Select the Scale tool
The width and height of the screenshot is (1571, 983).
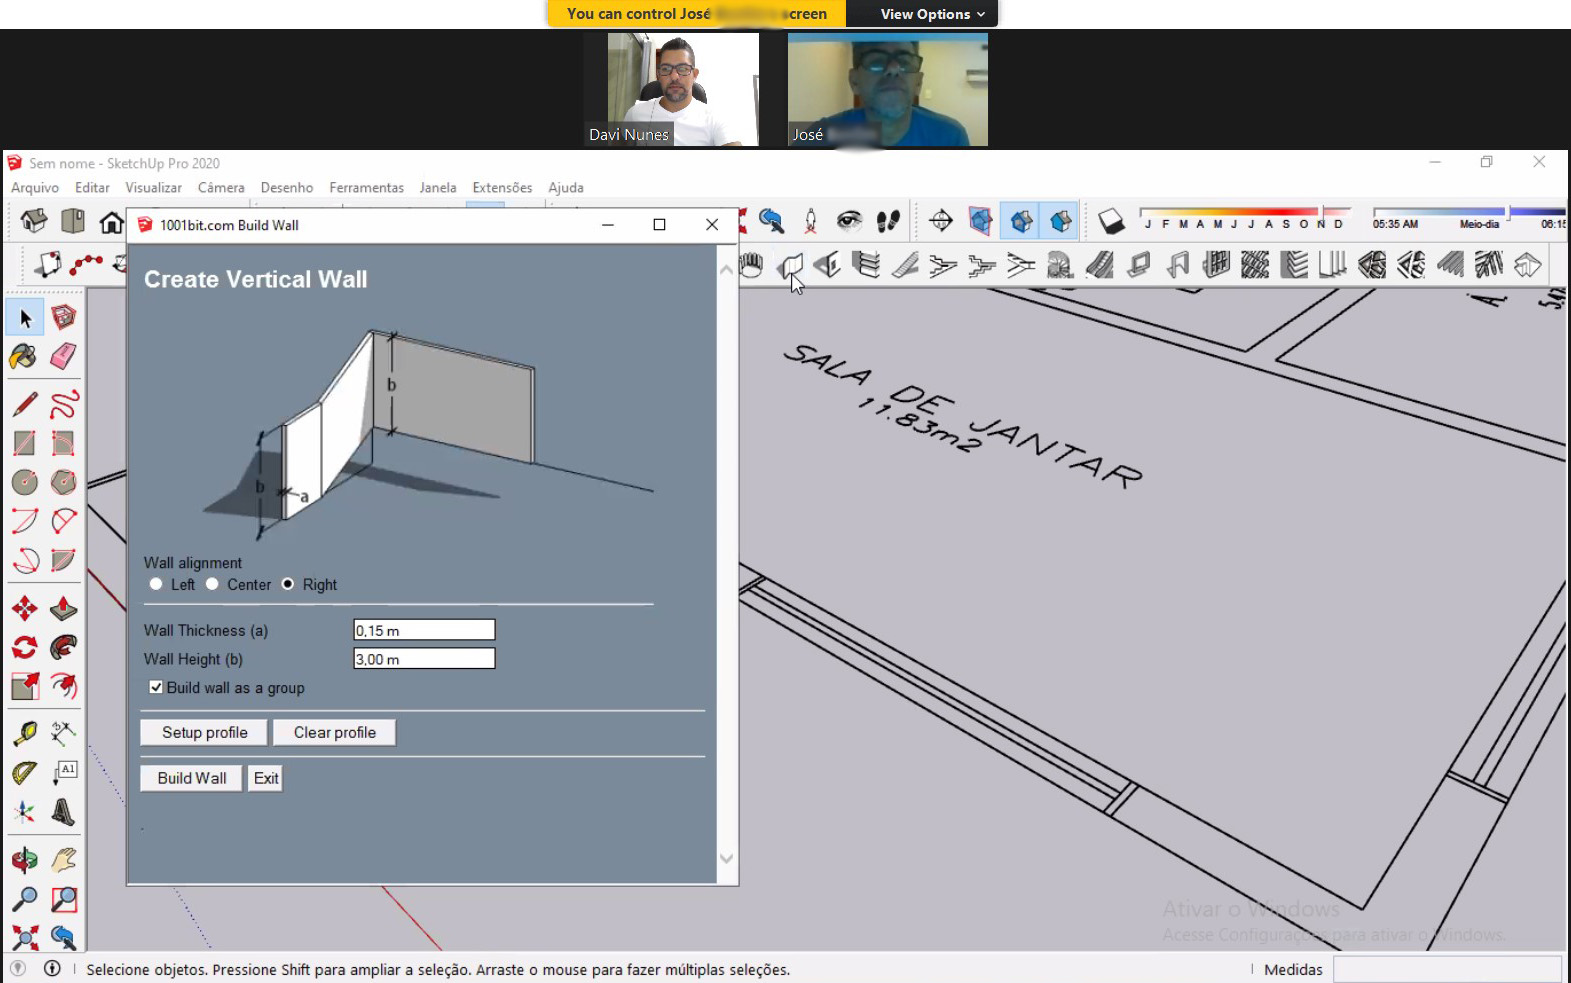(x=25, y=686)
